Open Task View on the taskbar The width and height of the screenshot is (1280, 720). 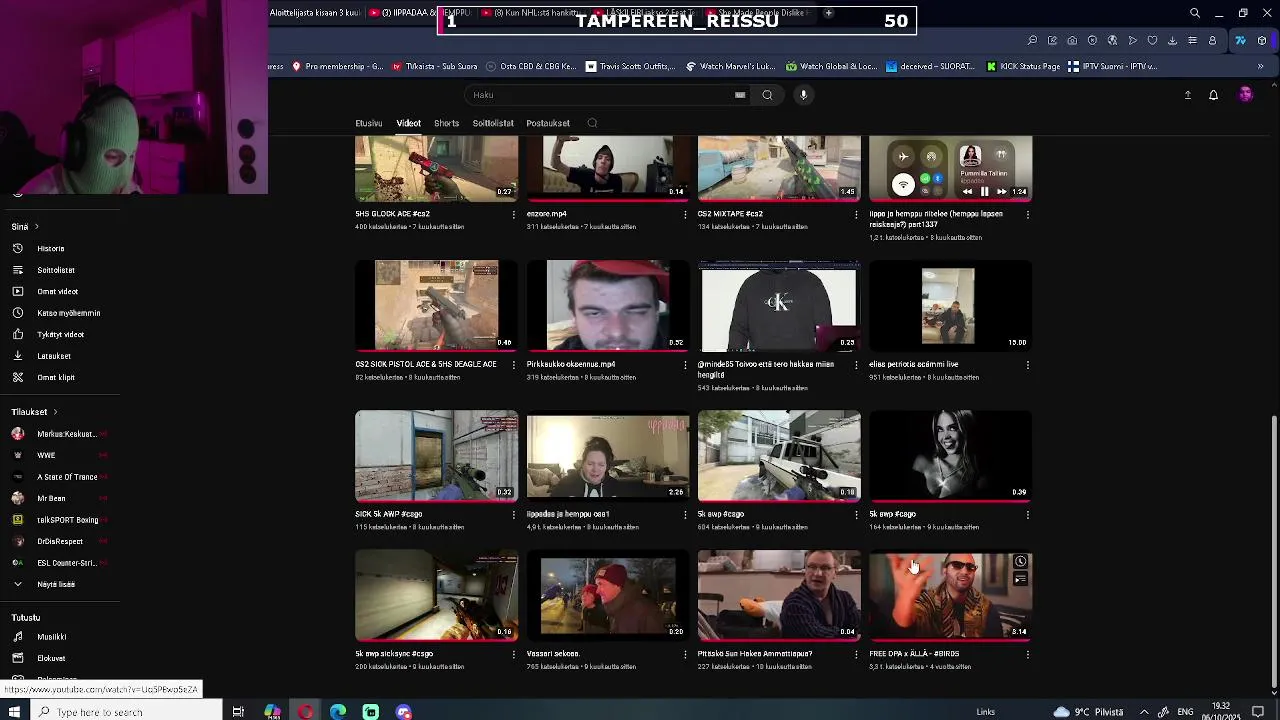click(238, 712)
